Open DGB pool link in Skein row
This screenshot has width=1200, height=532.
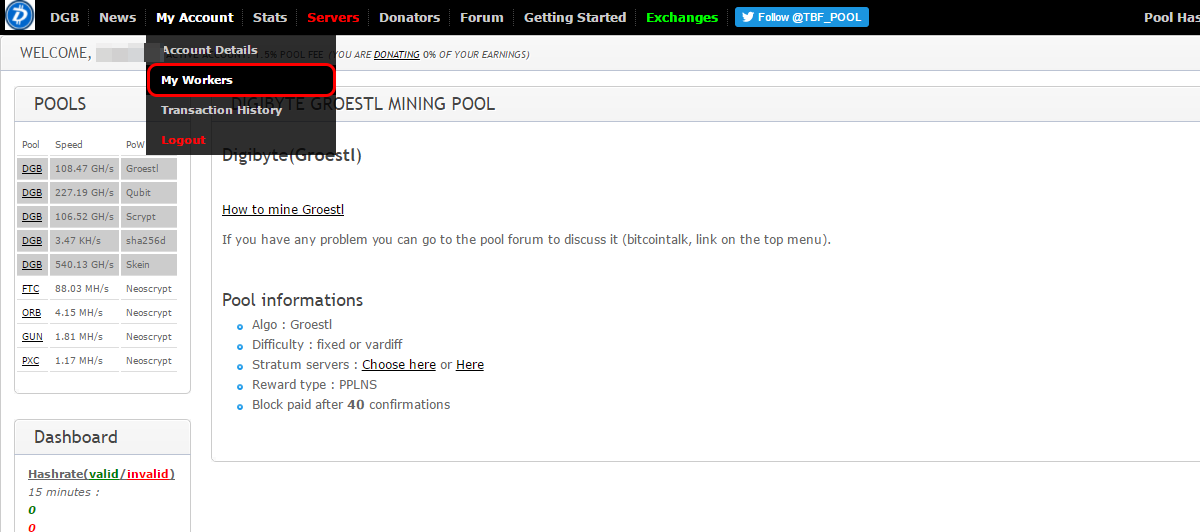click(x=32, y=265)
